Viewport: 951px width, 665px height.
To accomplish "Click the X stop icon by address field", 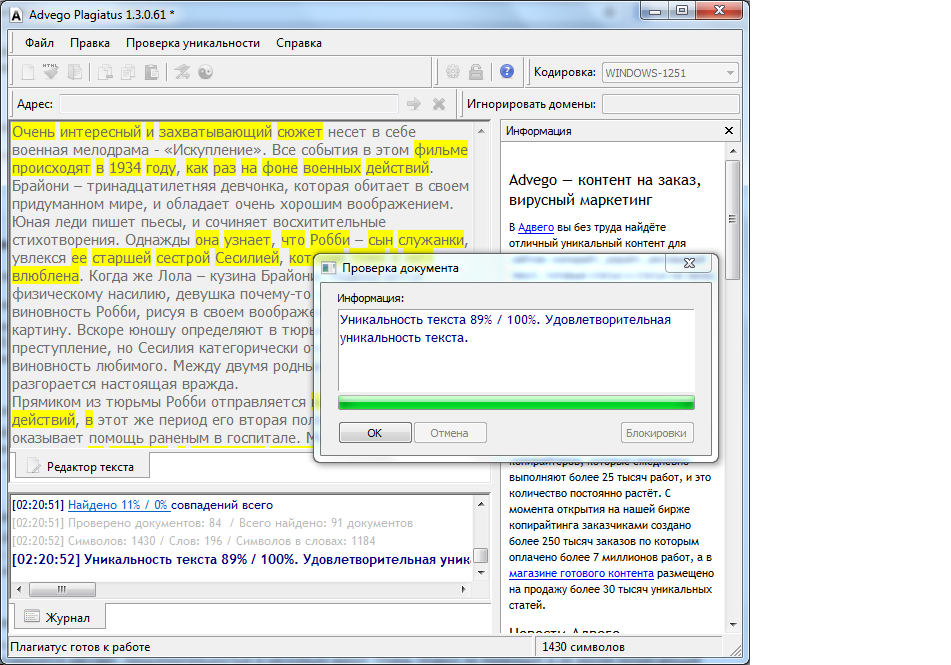I will [439, 104].
